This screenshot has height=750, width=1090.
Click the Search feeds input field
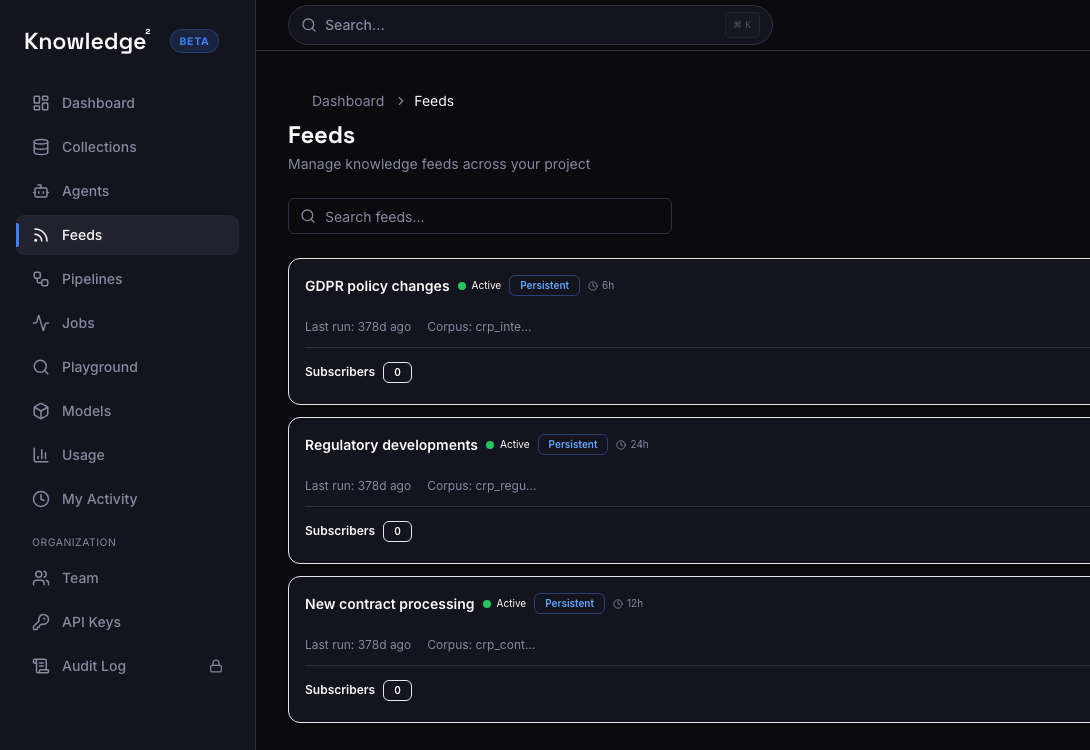tap(480, 216)
